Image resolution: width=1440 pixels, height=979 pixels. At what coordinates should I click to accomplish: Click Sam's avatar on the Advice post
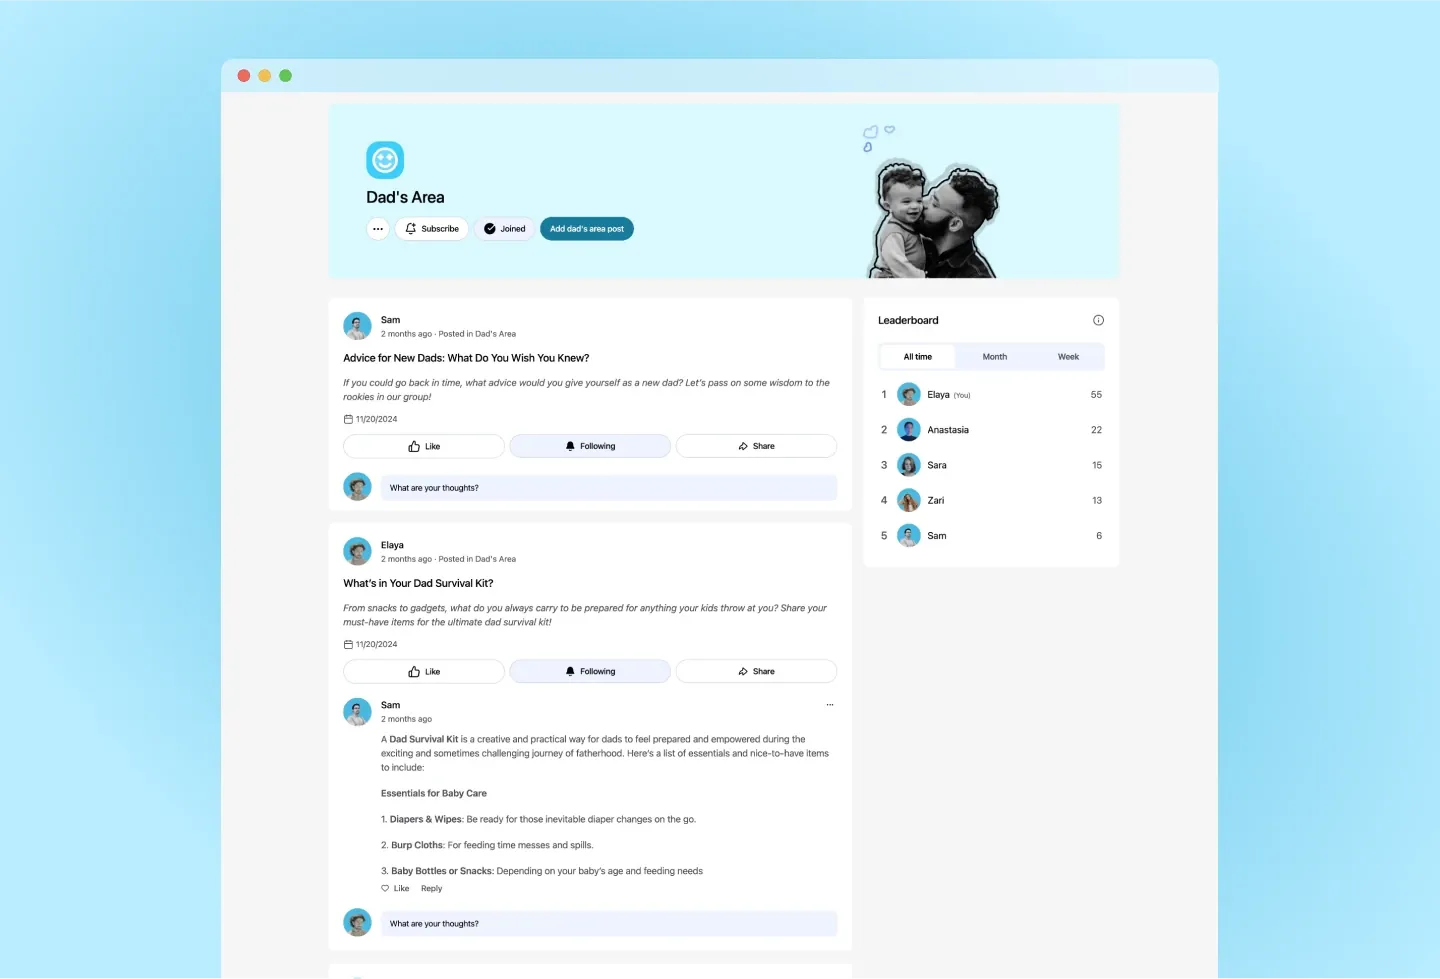pos(357,326)
